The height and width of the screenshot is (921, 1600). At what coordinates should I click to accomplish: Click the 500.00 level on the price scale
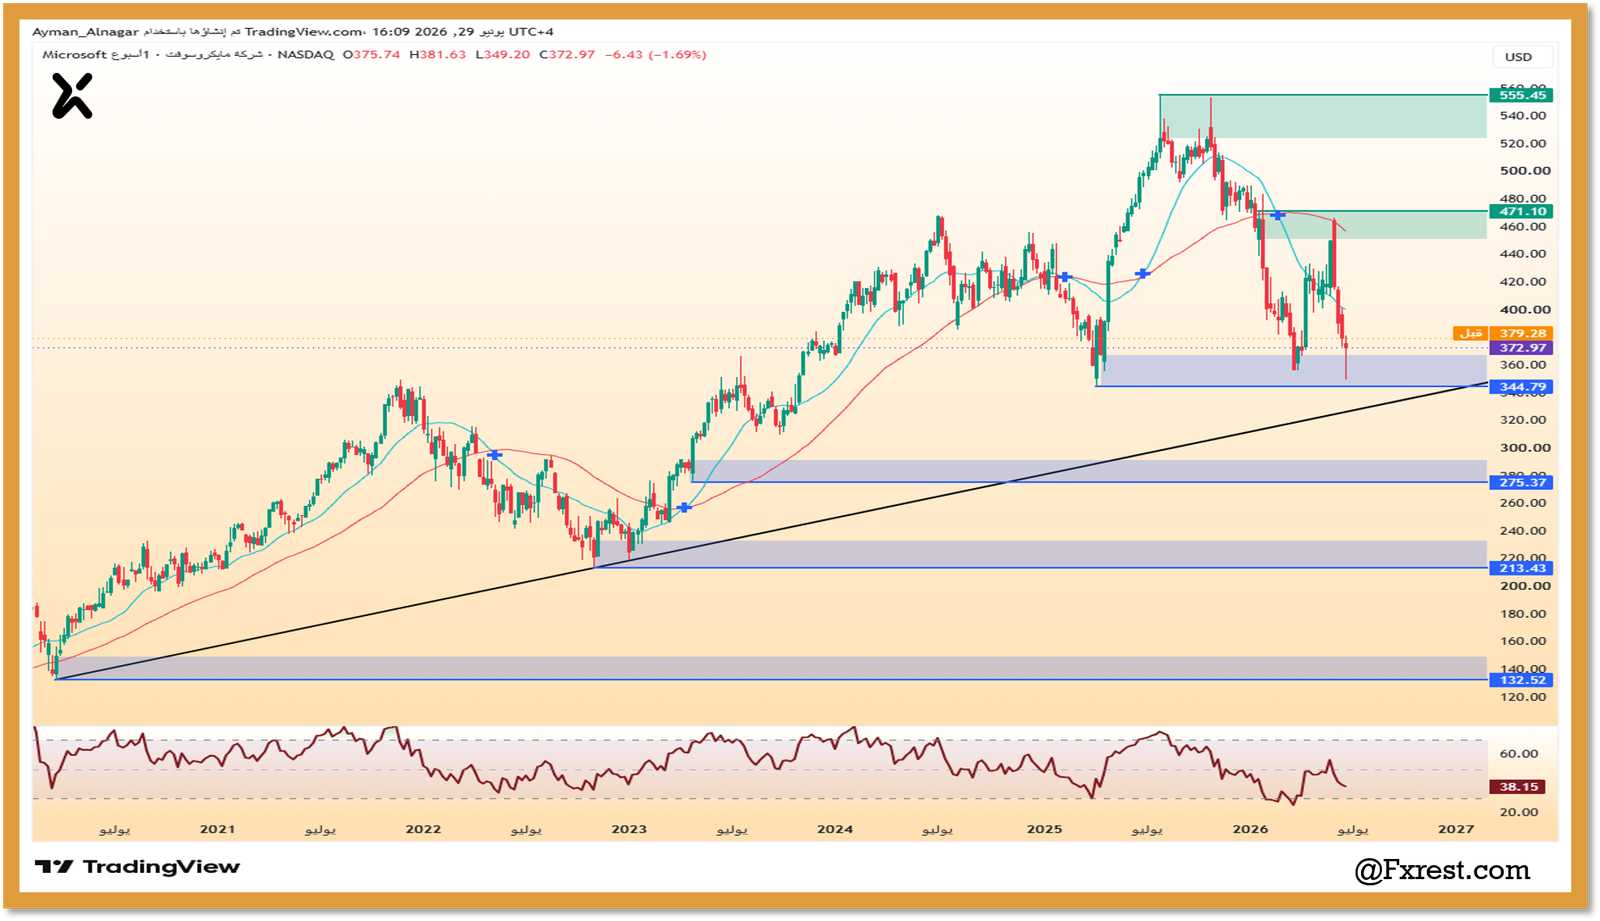click(x=1525, y=171)
